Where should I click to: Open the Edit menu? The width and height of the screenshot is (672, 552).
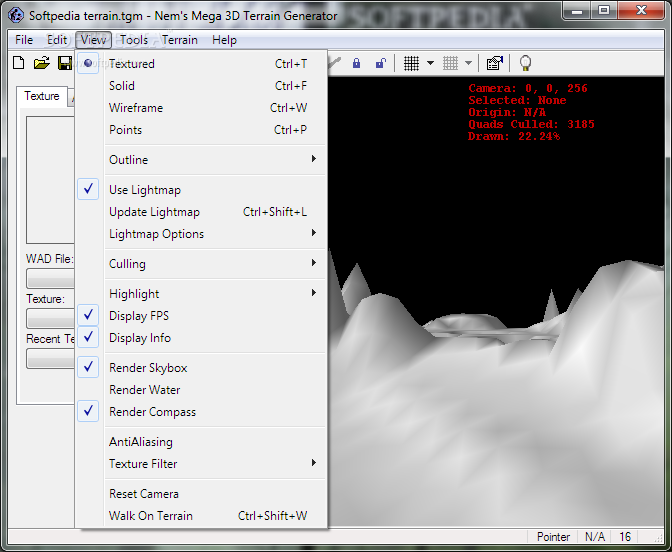(x=57, y=40)
